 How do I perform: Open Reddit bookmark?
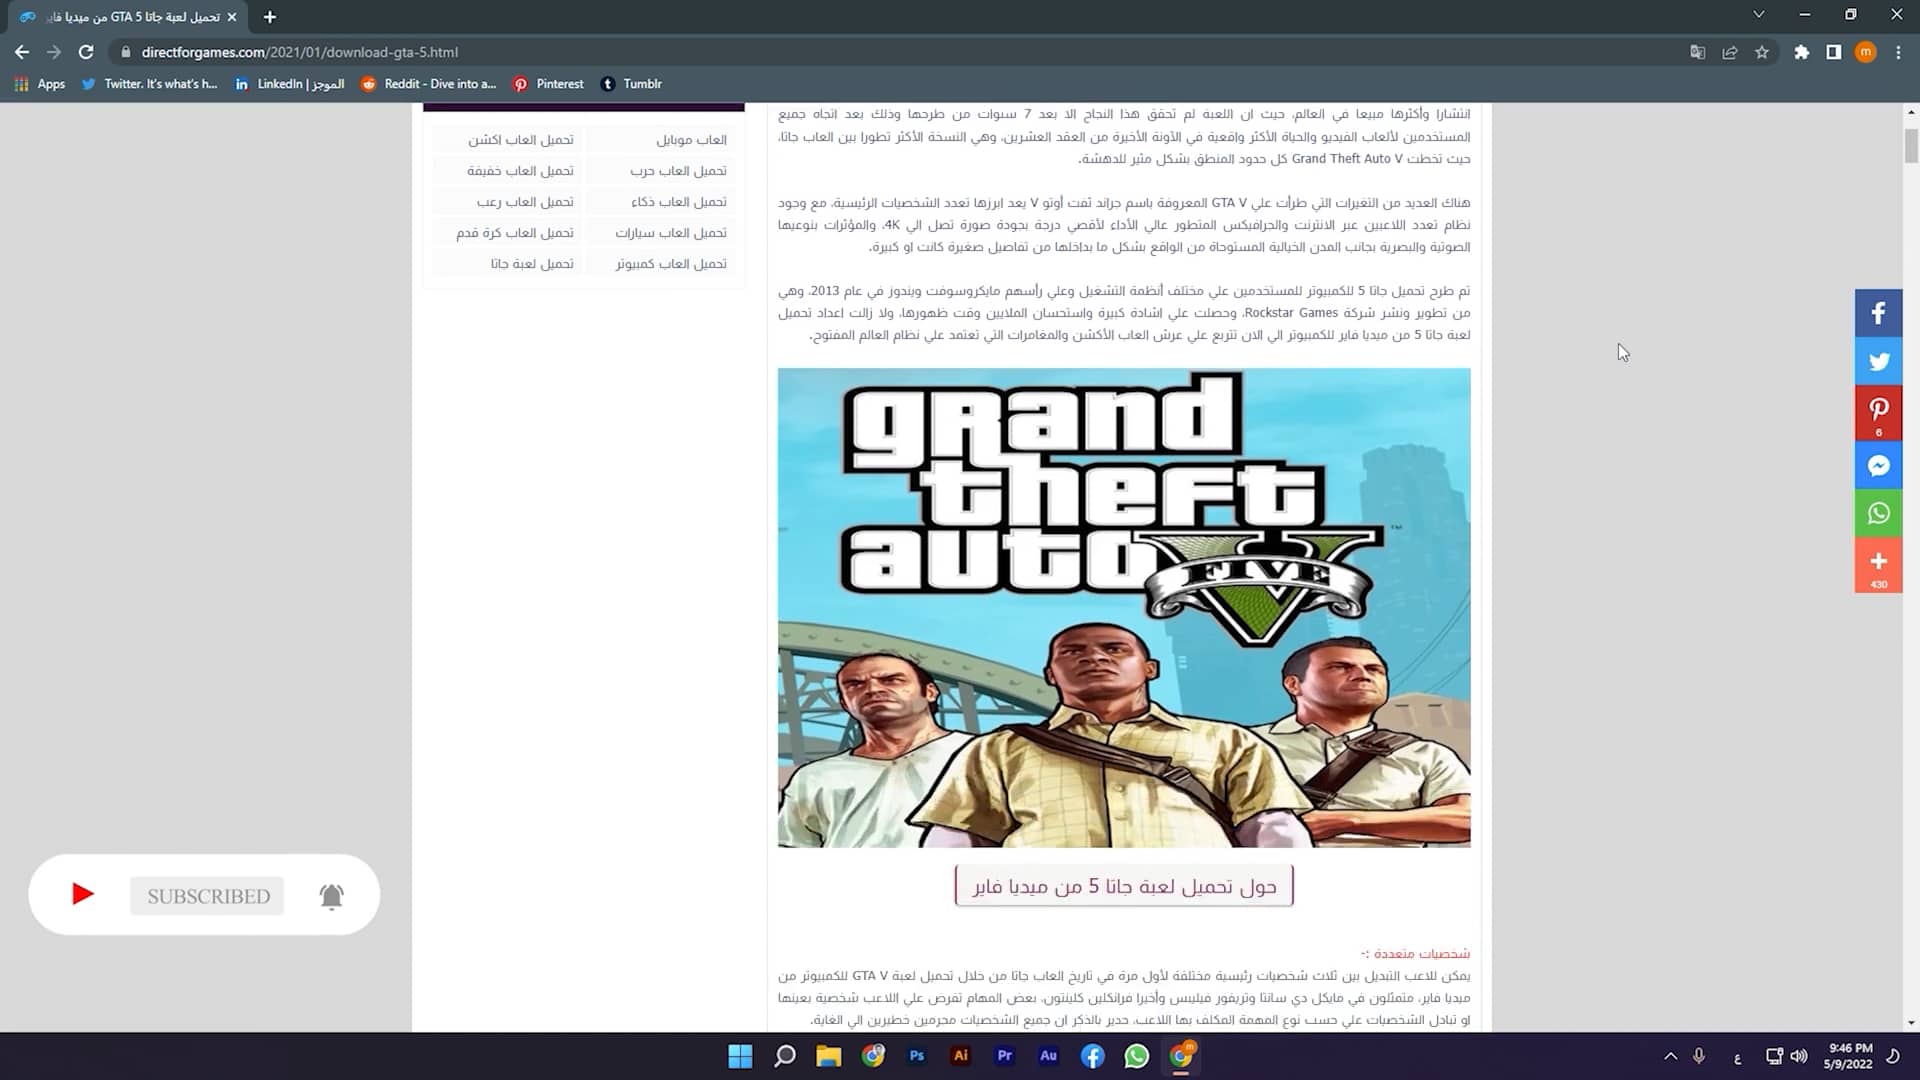click(x=429, y=84)
